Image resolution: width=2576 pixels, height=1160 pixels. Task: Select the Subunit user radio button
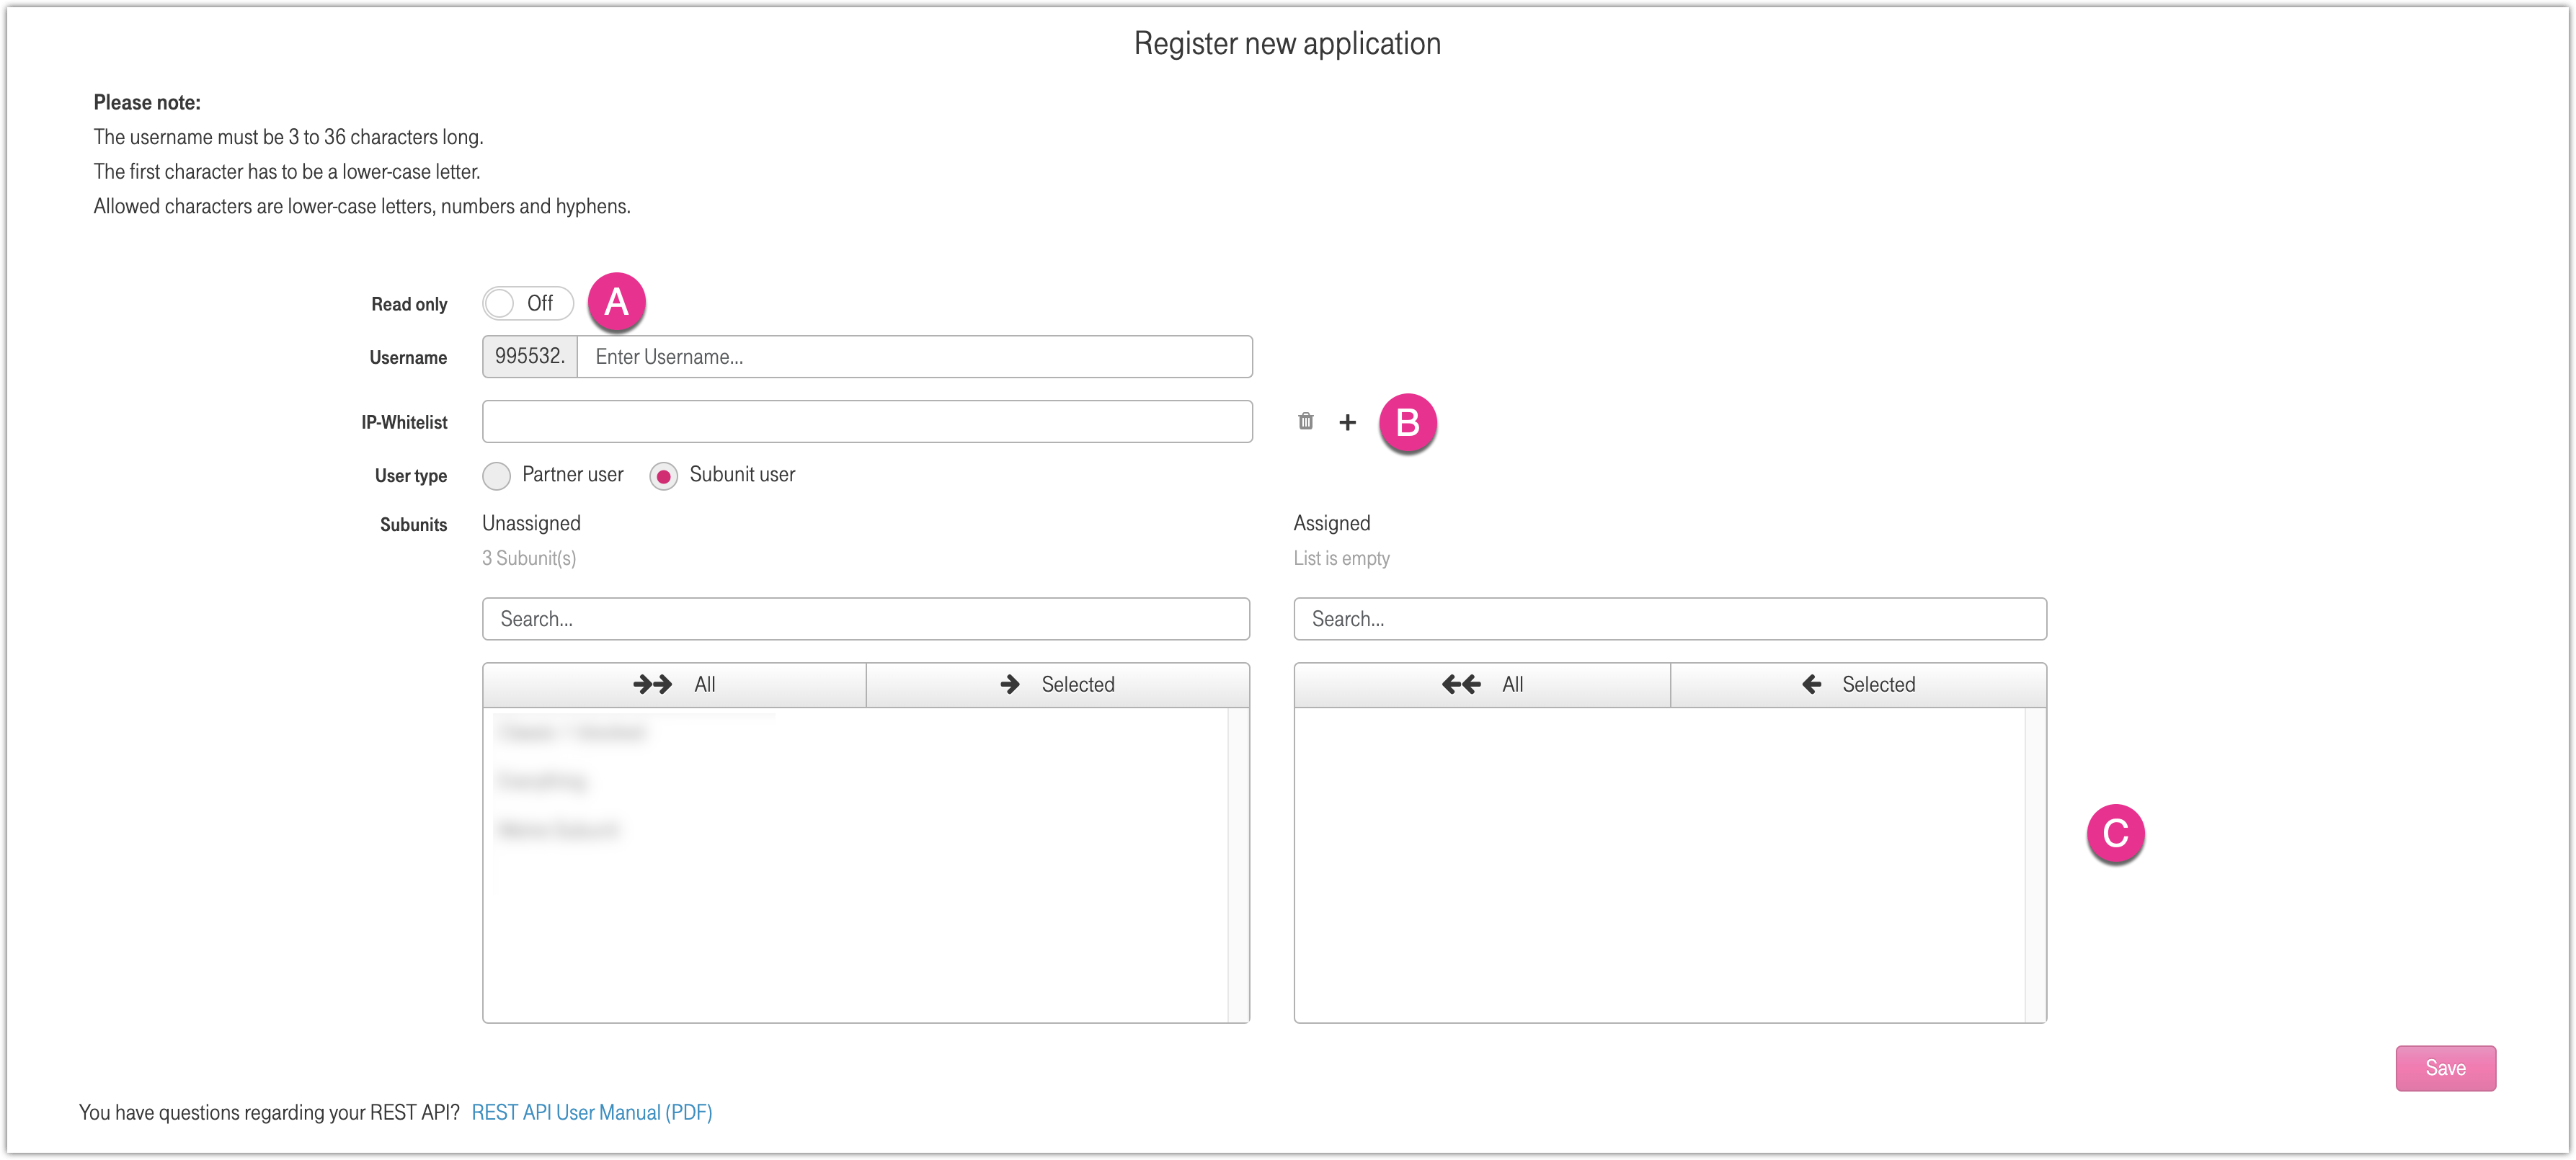click(663, 476)
